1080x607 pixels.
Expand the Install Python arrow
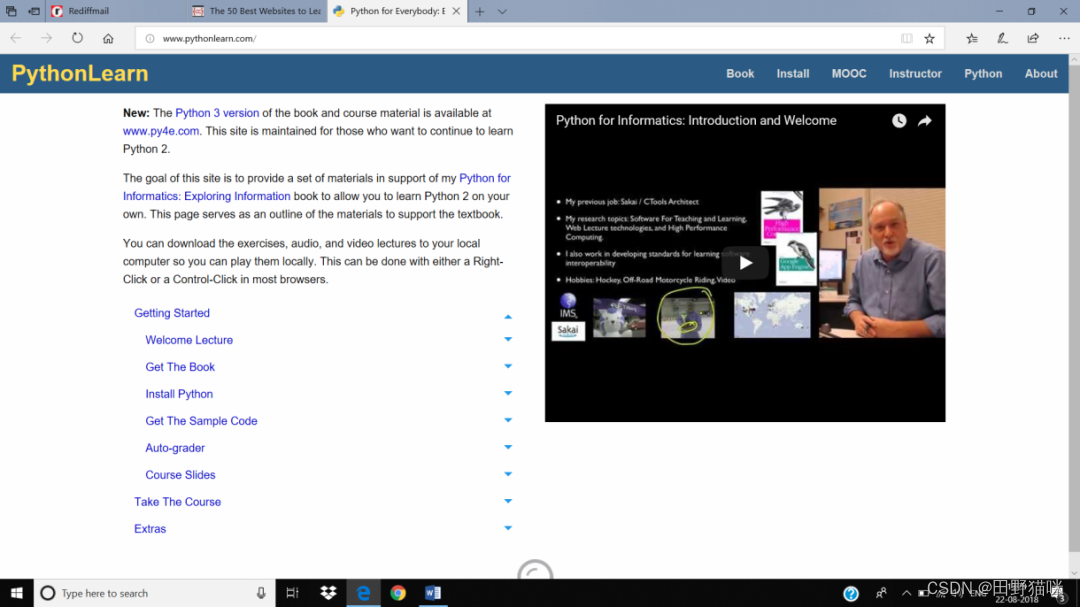click(x=508, y=393)
